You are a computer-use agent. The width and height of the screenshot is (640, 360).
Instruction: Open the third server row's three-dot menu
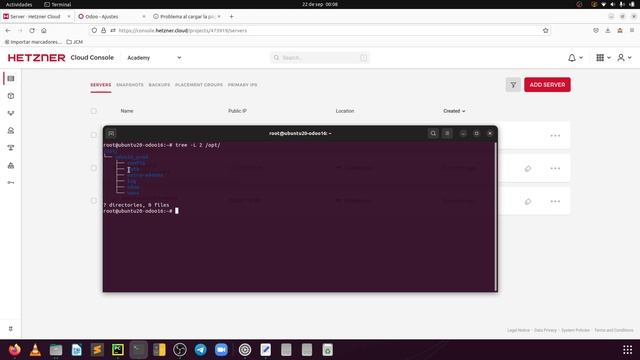pos(555,202)
